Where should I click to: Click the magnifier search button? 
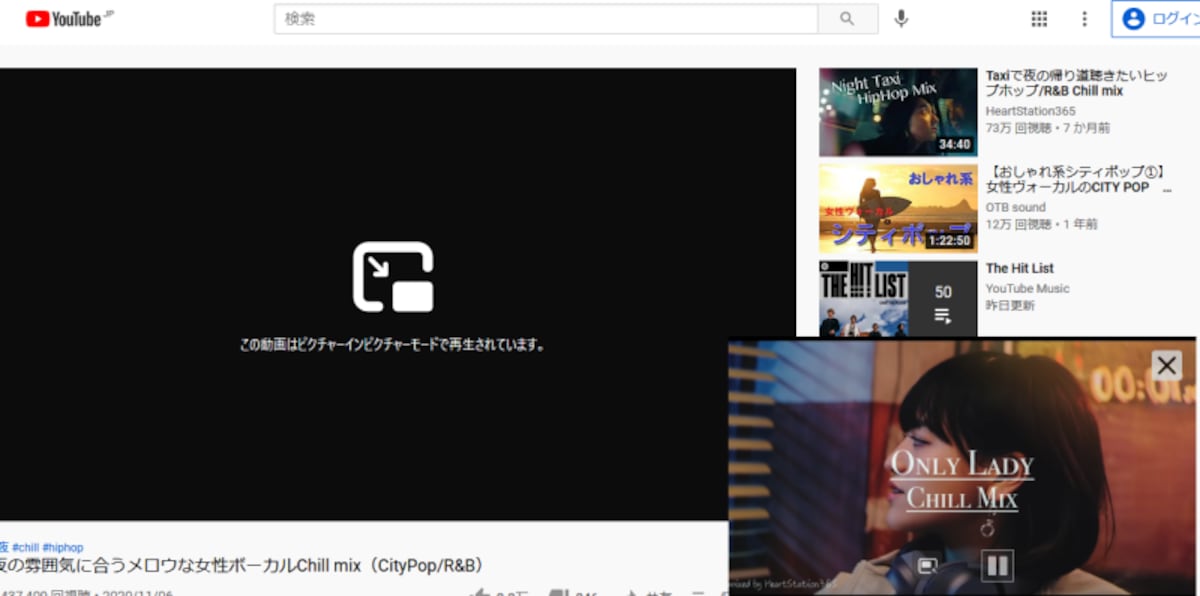click(847, 18)
